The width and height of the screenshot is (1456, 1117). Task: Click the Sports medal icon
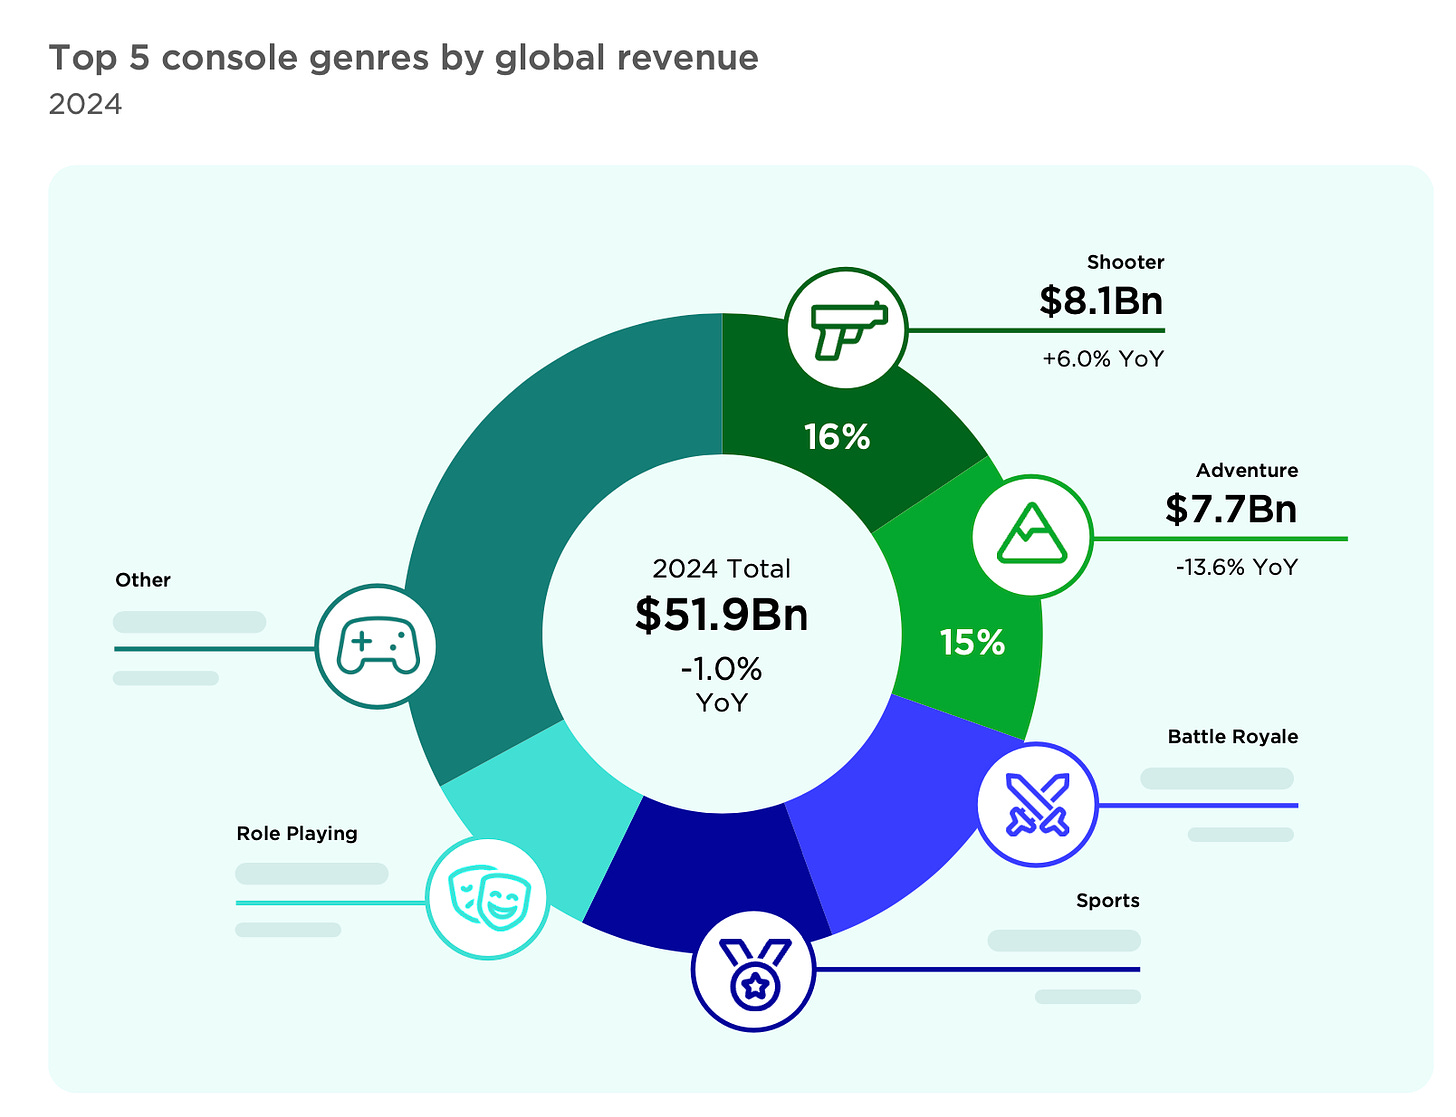click(x=754, y=970)
